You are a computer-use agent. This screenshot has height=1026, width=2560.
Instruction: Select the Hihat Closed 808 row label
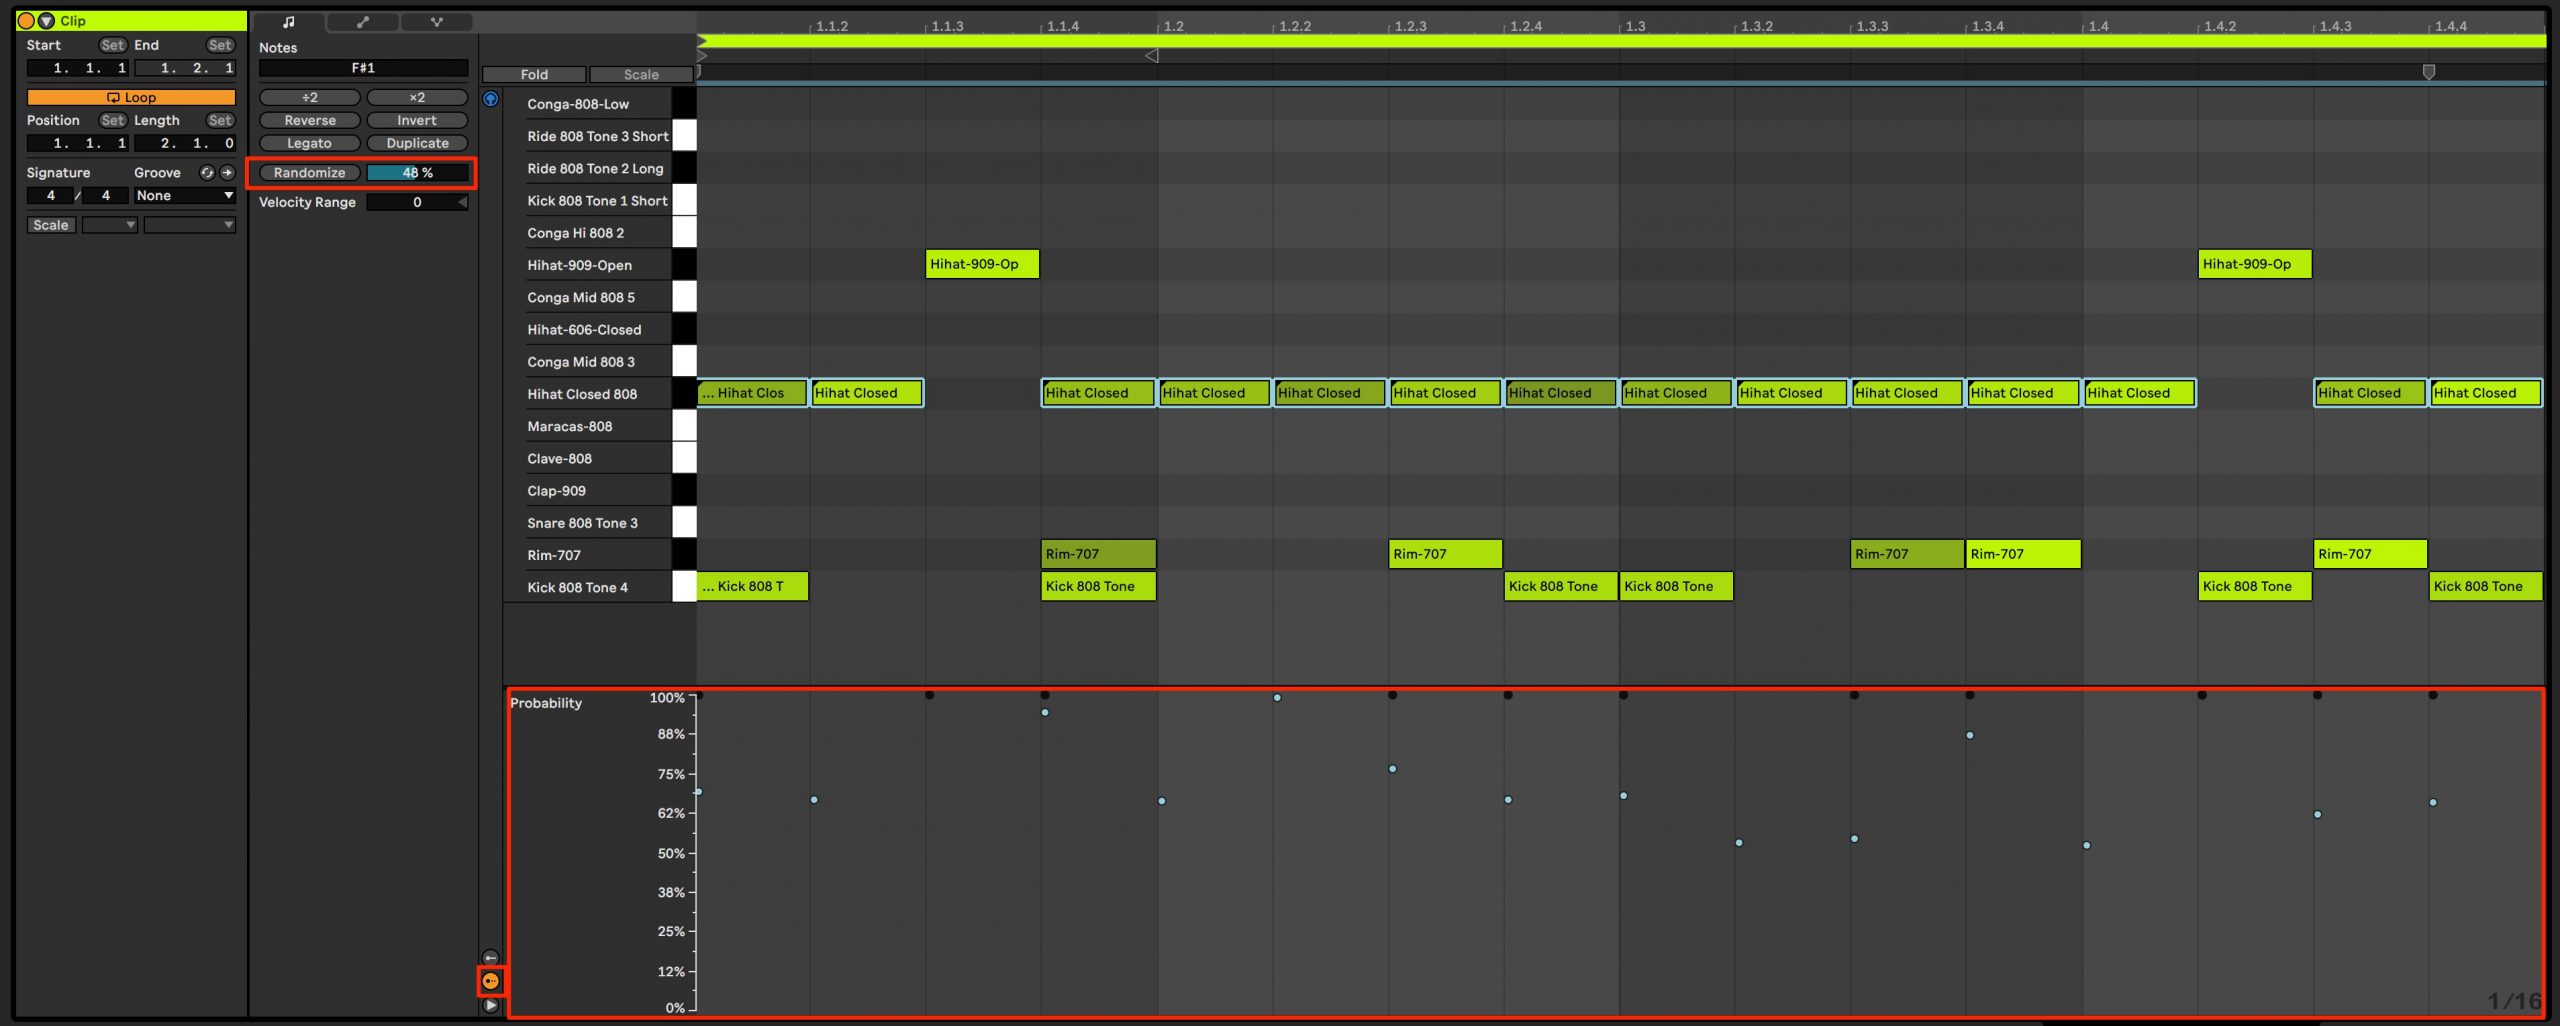[x=598, y=394]
